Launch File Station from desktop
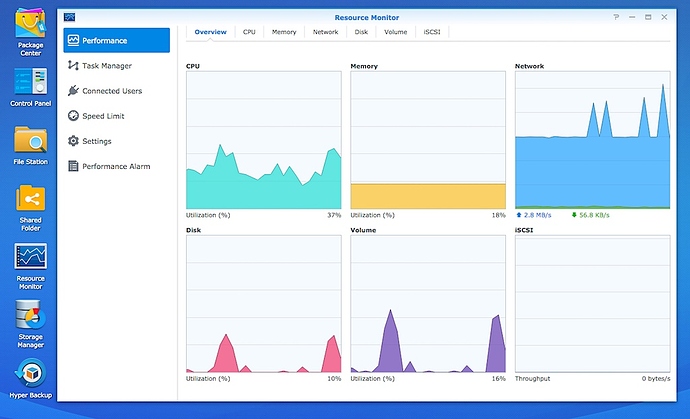 tap(30, 146)
